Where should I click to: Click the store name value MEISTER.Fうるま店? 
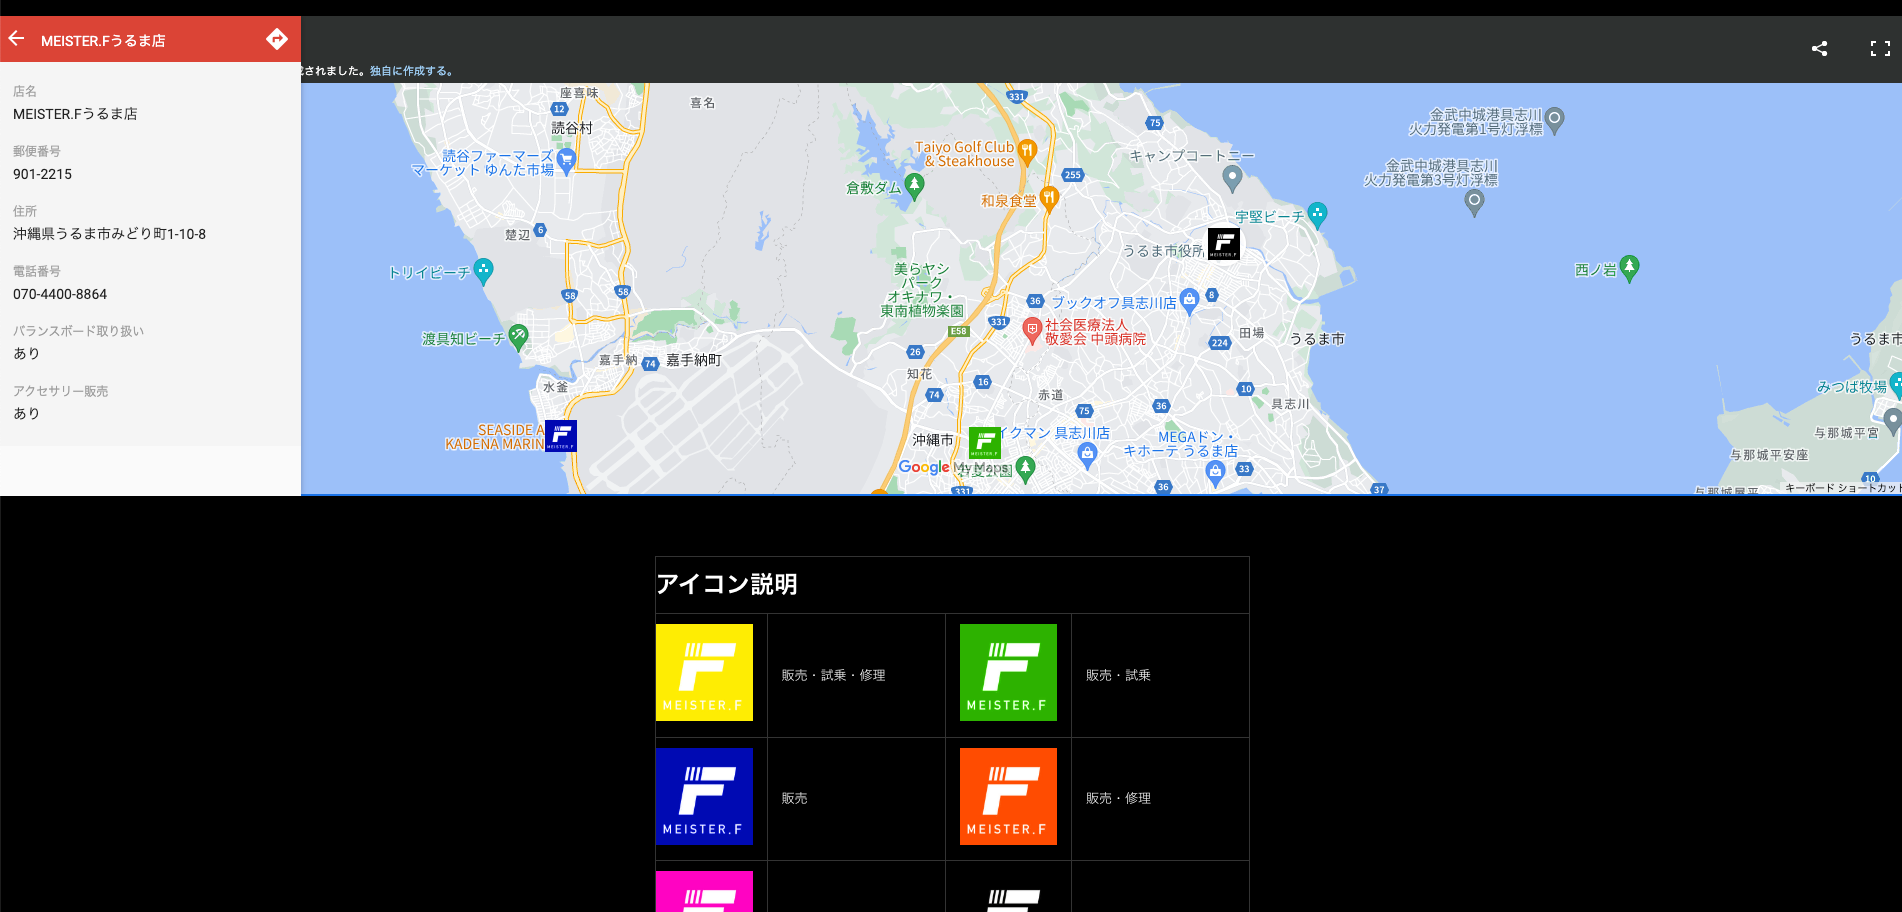(x=76, y=114)
